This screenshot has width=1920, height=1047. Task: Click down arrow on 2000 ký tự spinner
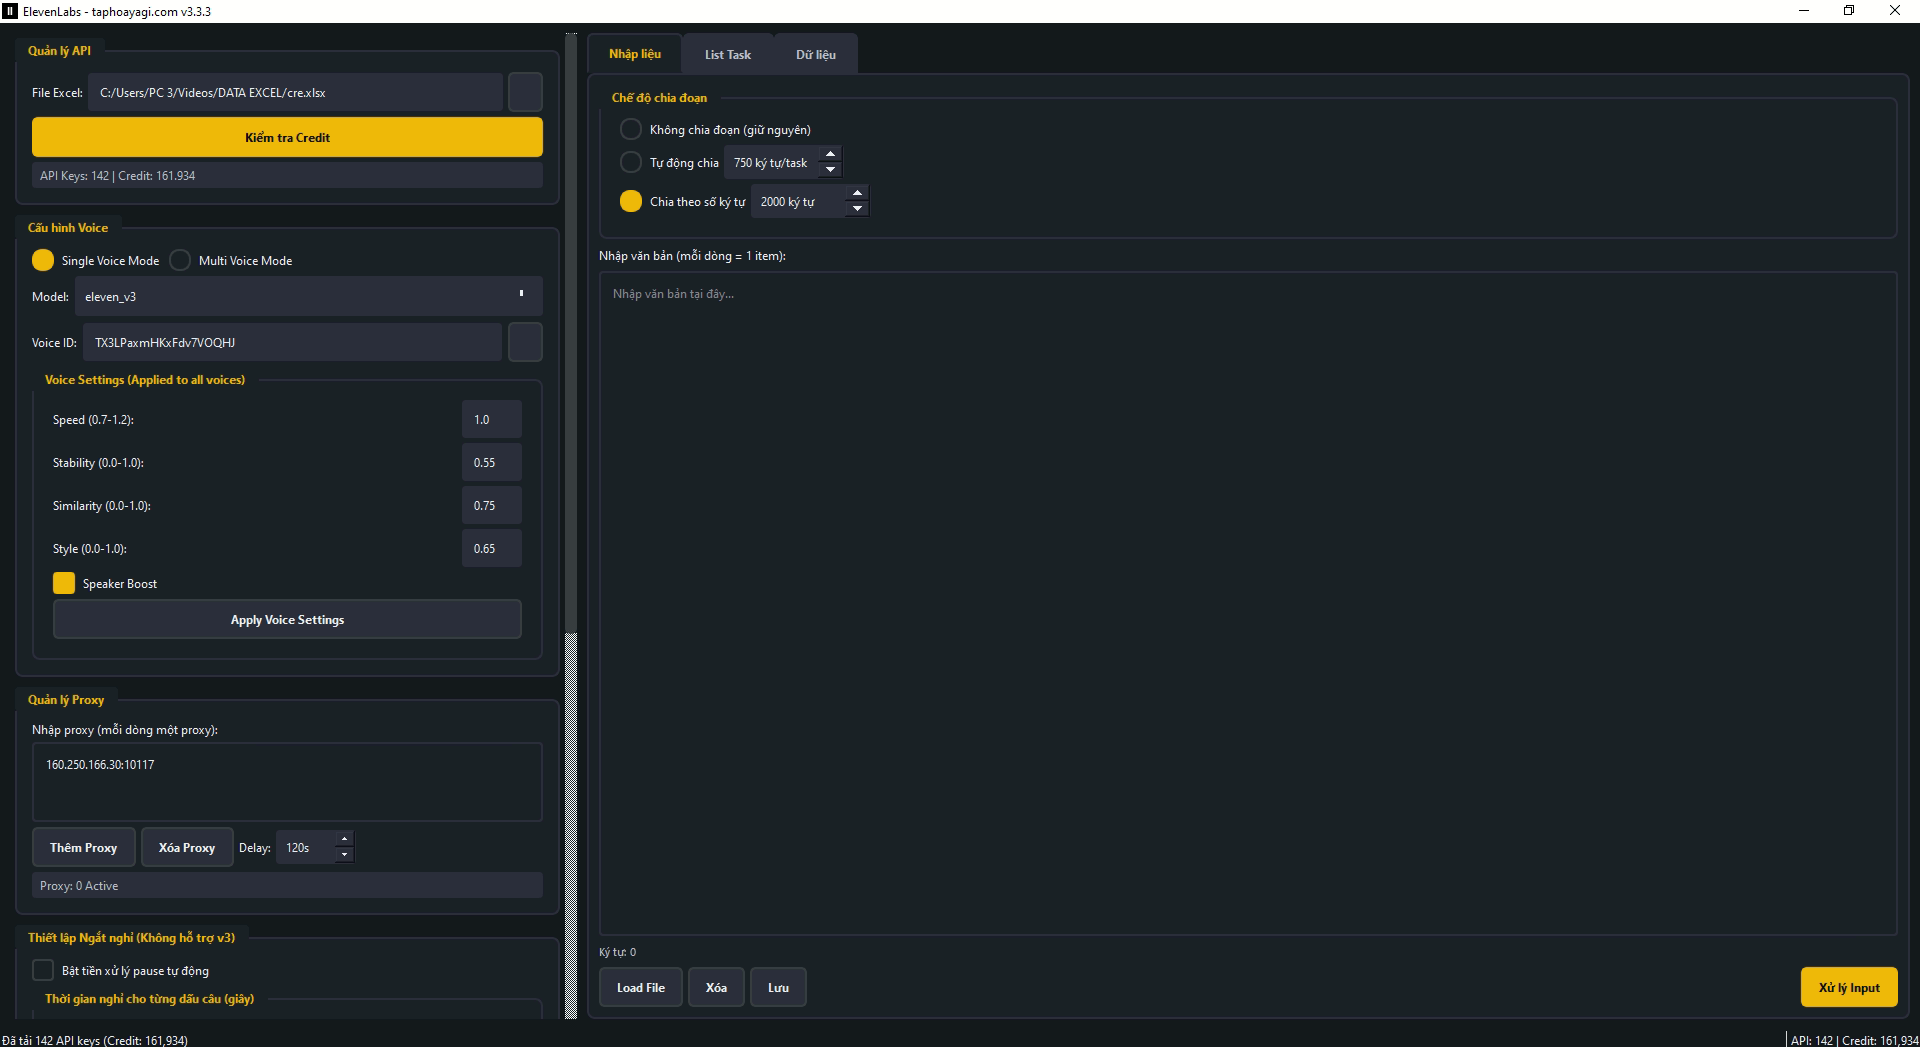[x=857, y=209]
